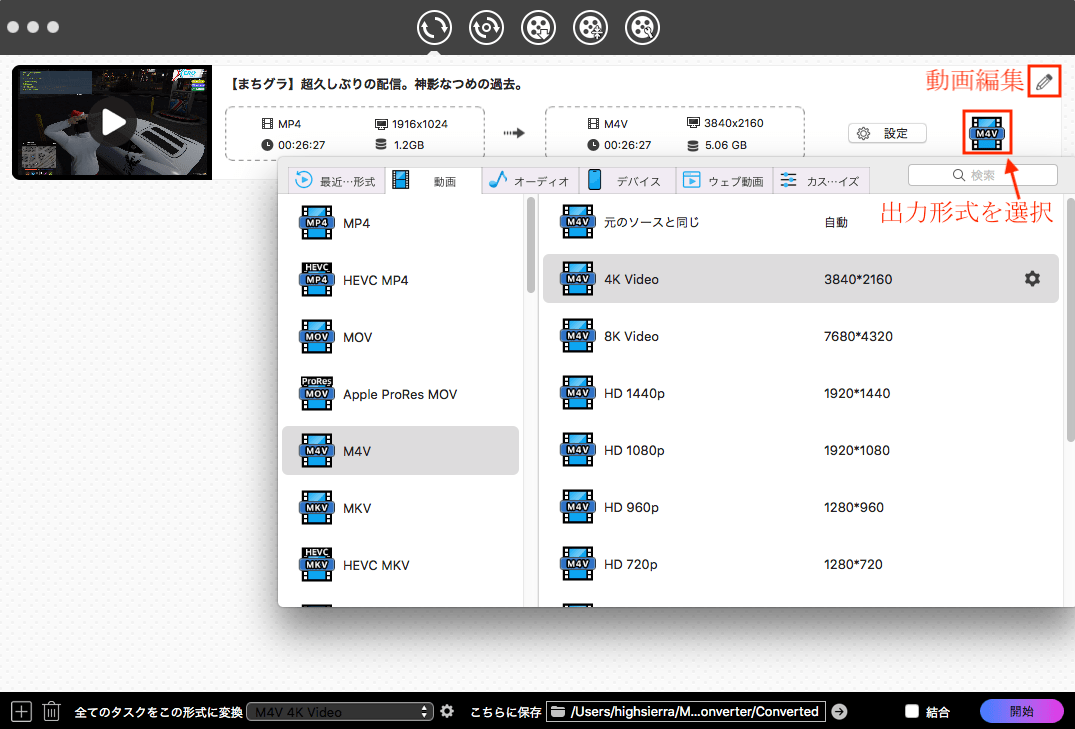1075x729 pixels.
Task: Play the video thumbnail preview
Action: [x=112, y=122]
